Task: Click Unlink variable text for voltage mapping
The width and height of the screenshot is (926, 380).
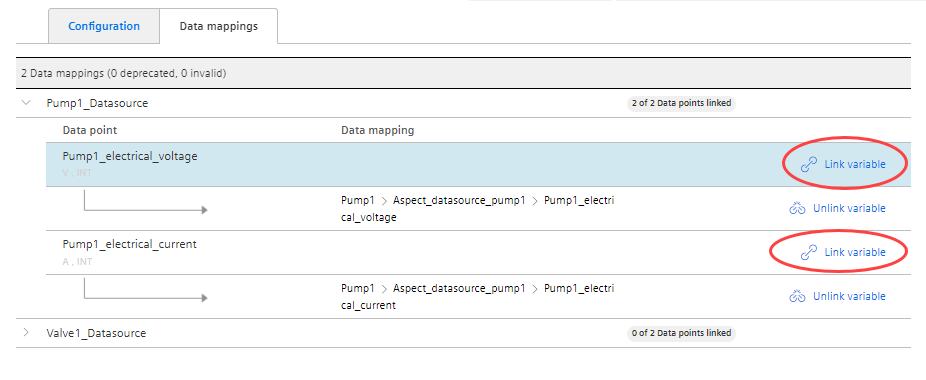Action: pos(849,208)
